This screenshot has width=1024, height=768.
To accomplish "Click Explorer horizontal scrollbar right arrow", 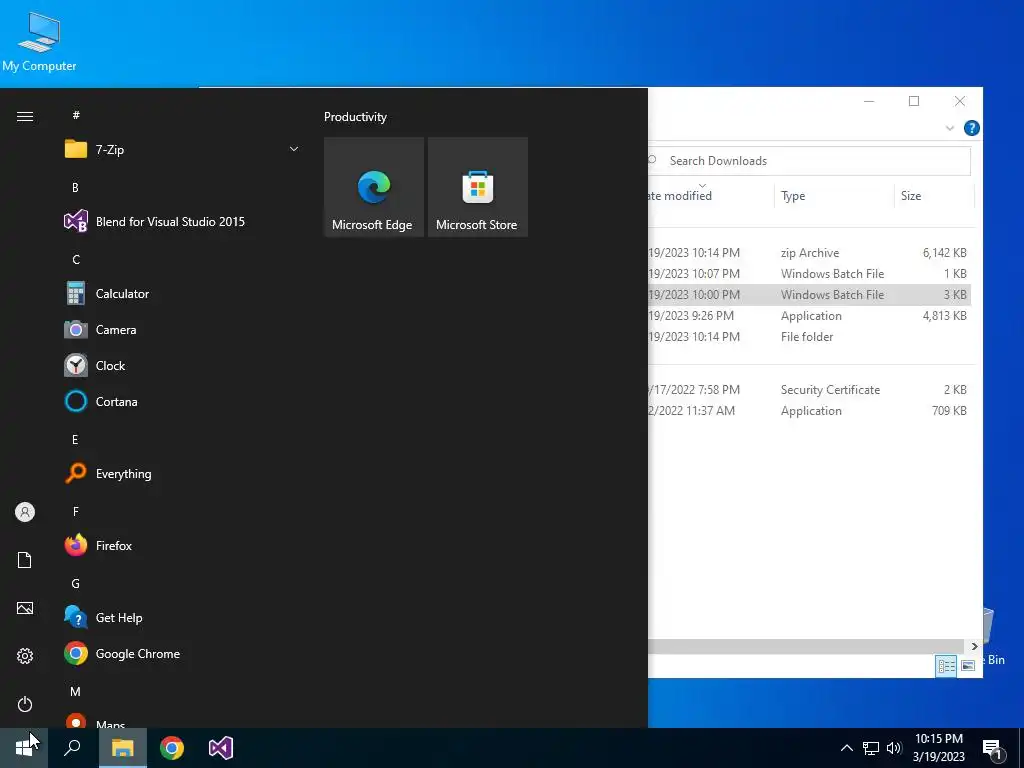I will pyautogui.click(x=974, y=647).
